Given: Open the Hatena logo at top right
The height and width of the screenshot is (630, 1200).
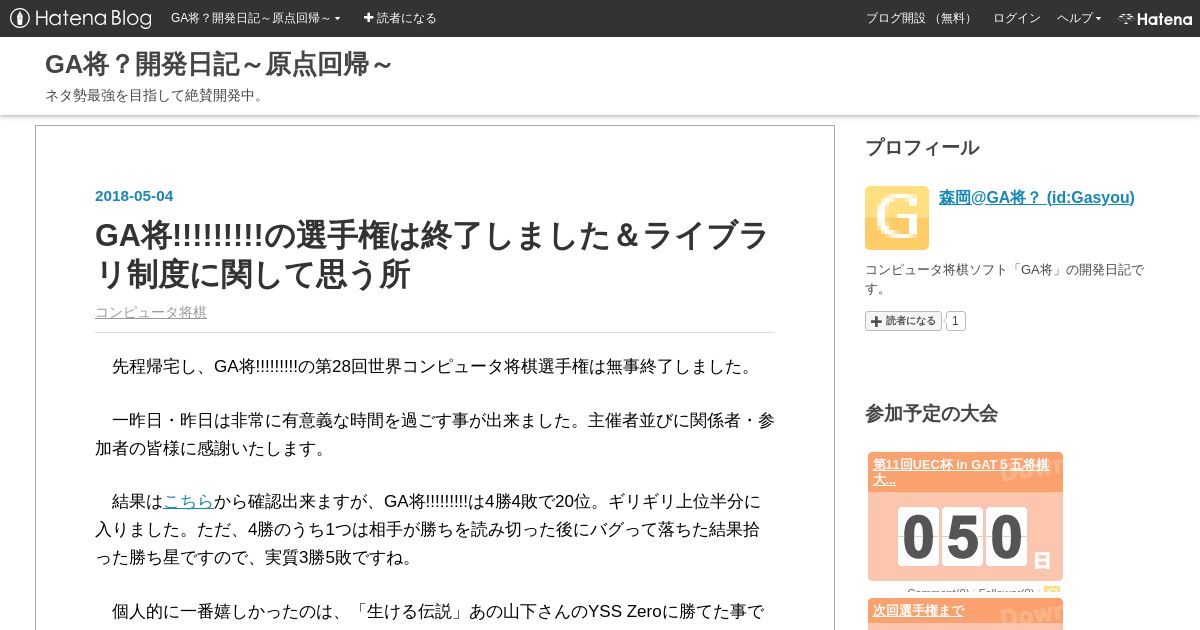Looking at the screenshot, I should coord(1155,18).
